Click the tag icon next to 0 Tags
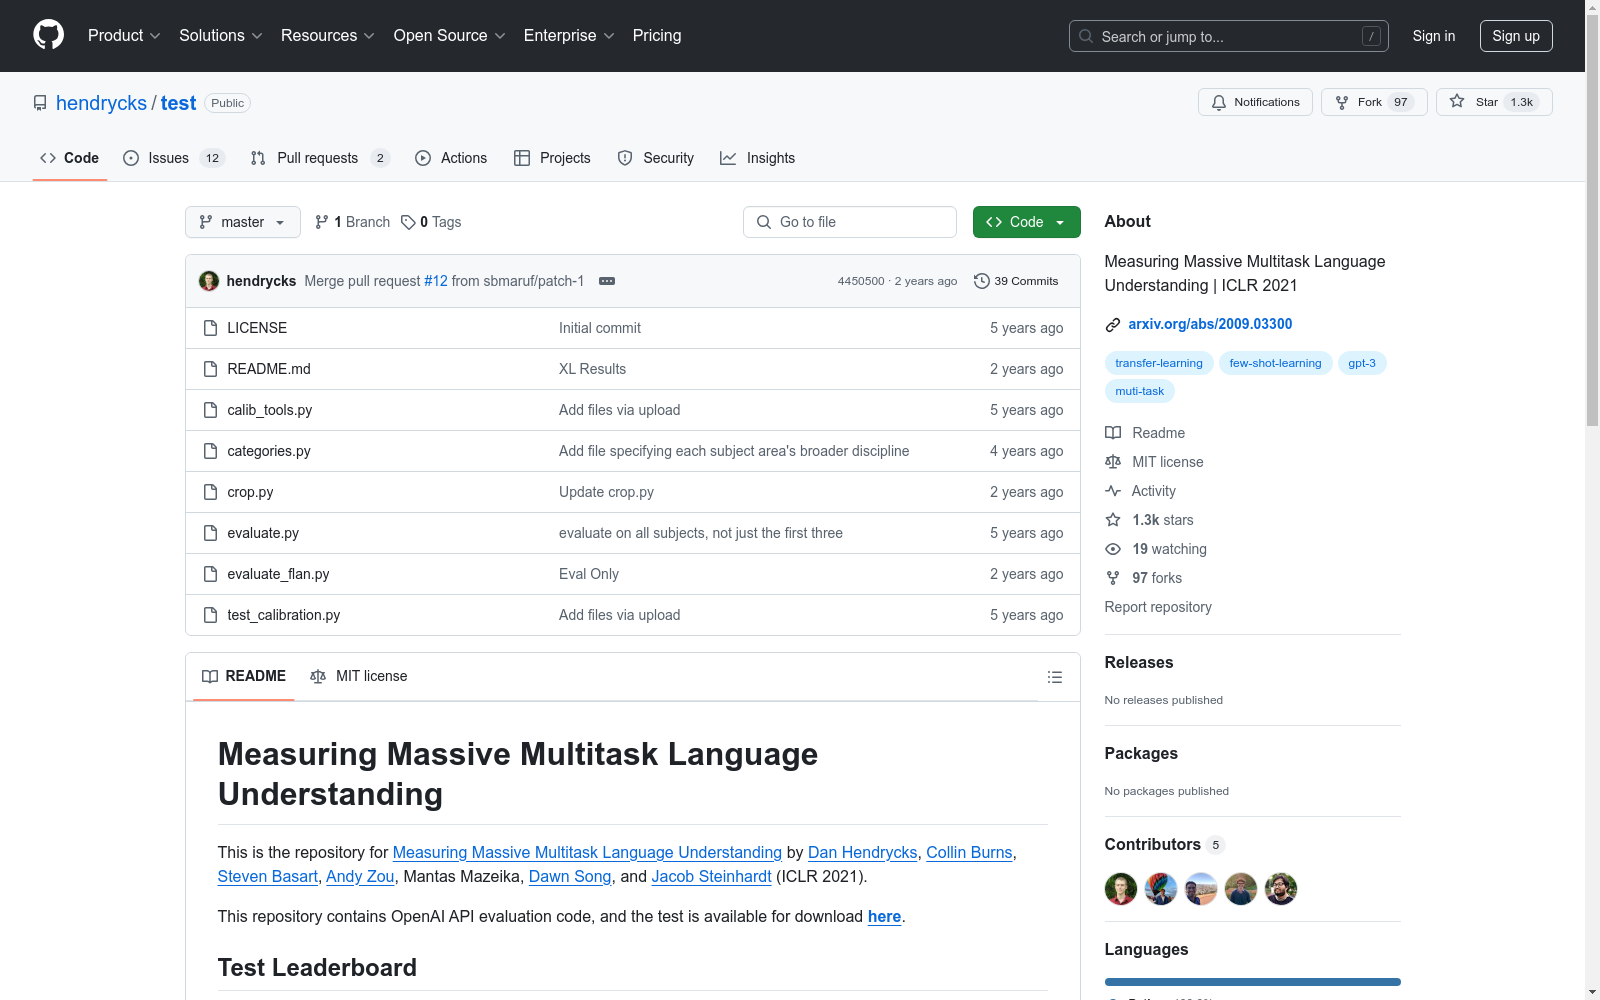This screenshot has width=1600, height=1000. click(408, 222)
